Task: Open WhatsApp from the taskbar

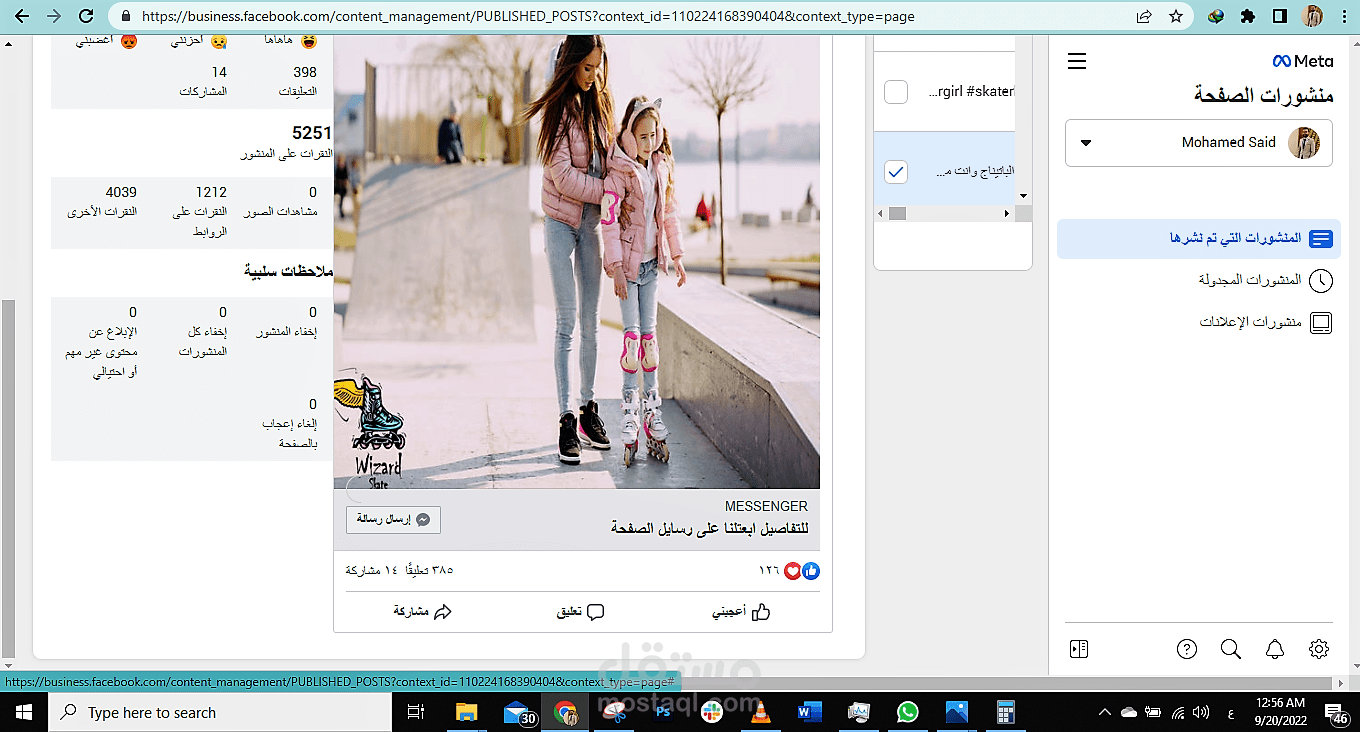Action: click(907, 712)
